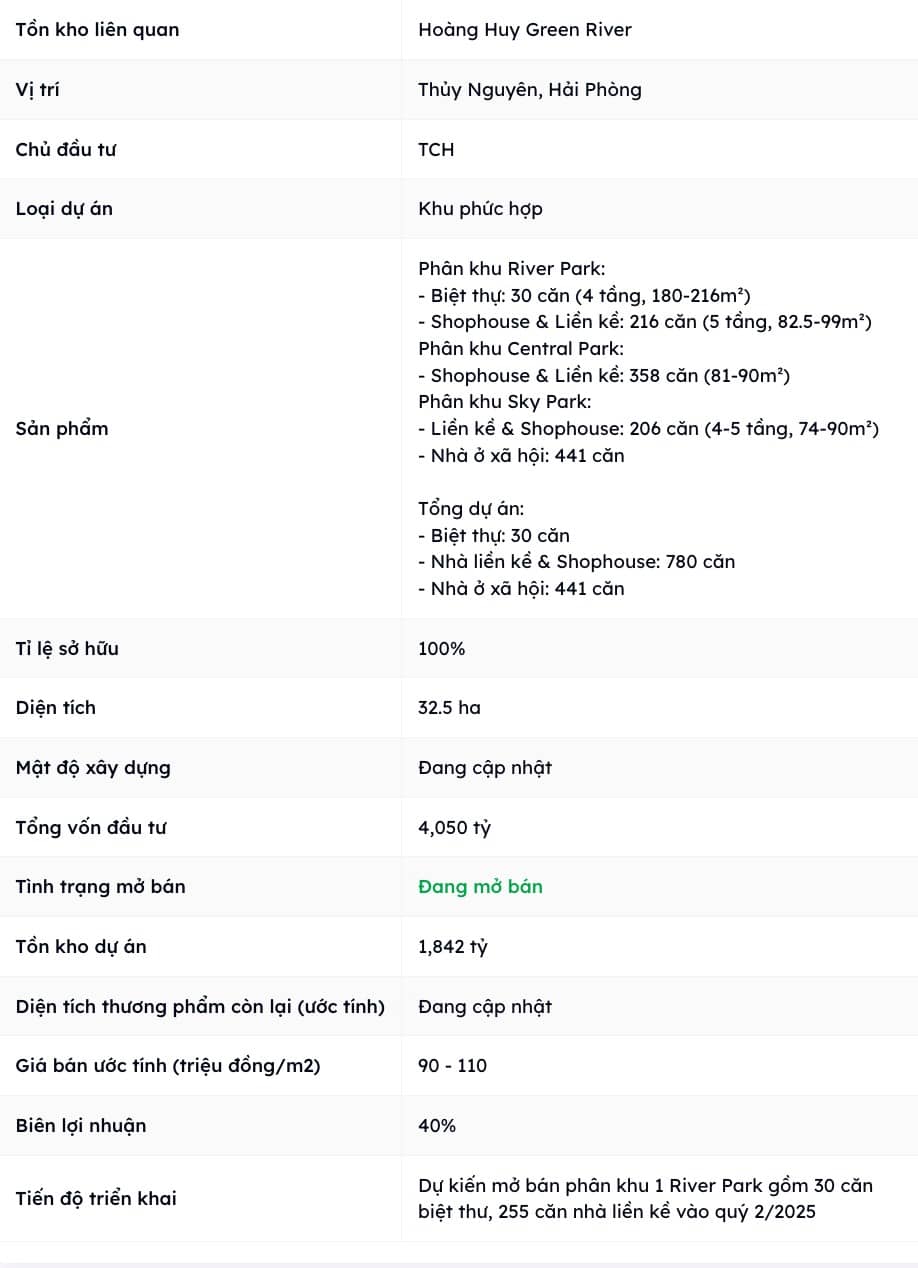Click the 'Phân khu Central Park:' heading

[x=521, y=349]
